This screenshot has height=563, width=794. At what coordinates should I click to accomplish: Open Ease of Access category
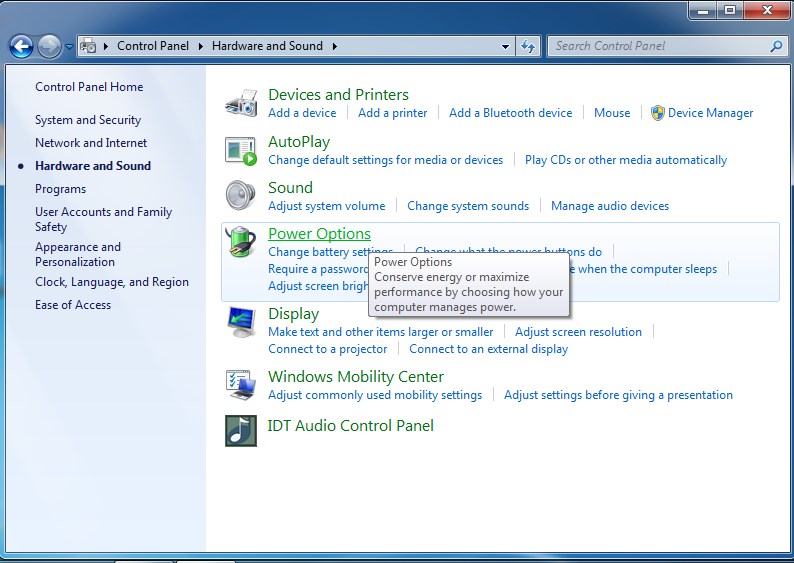pyautogui.click(x=73, y=305)
